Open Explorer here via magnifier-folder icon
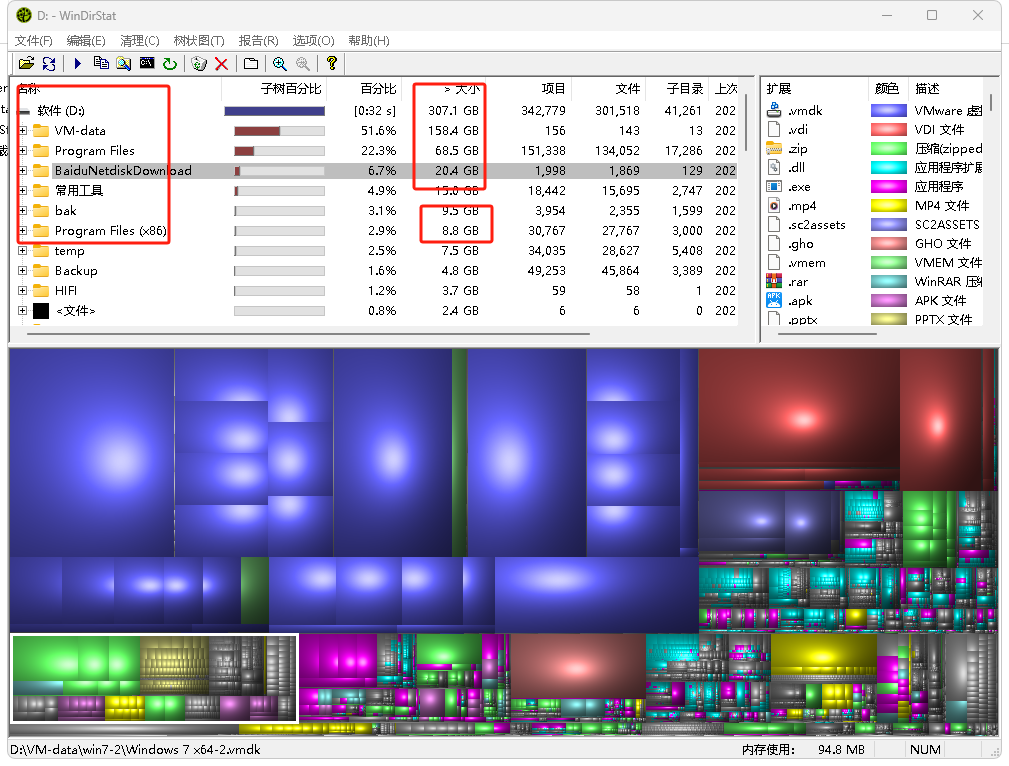 [x=124, y=63]
